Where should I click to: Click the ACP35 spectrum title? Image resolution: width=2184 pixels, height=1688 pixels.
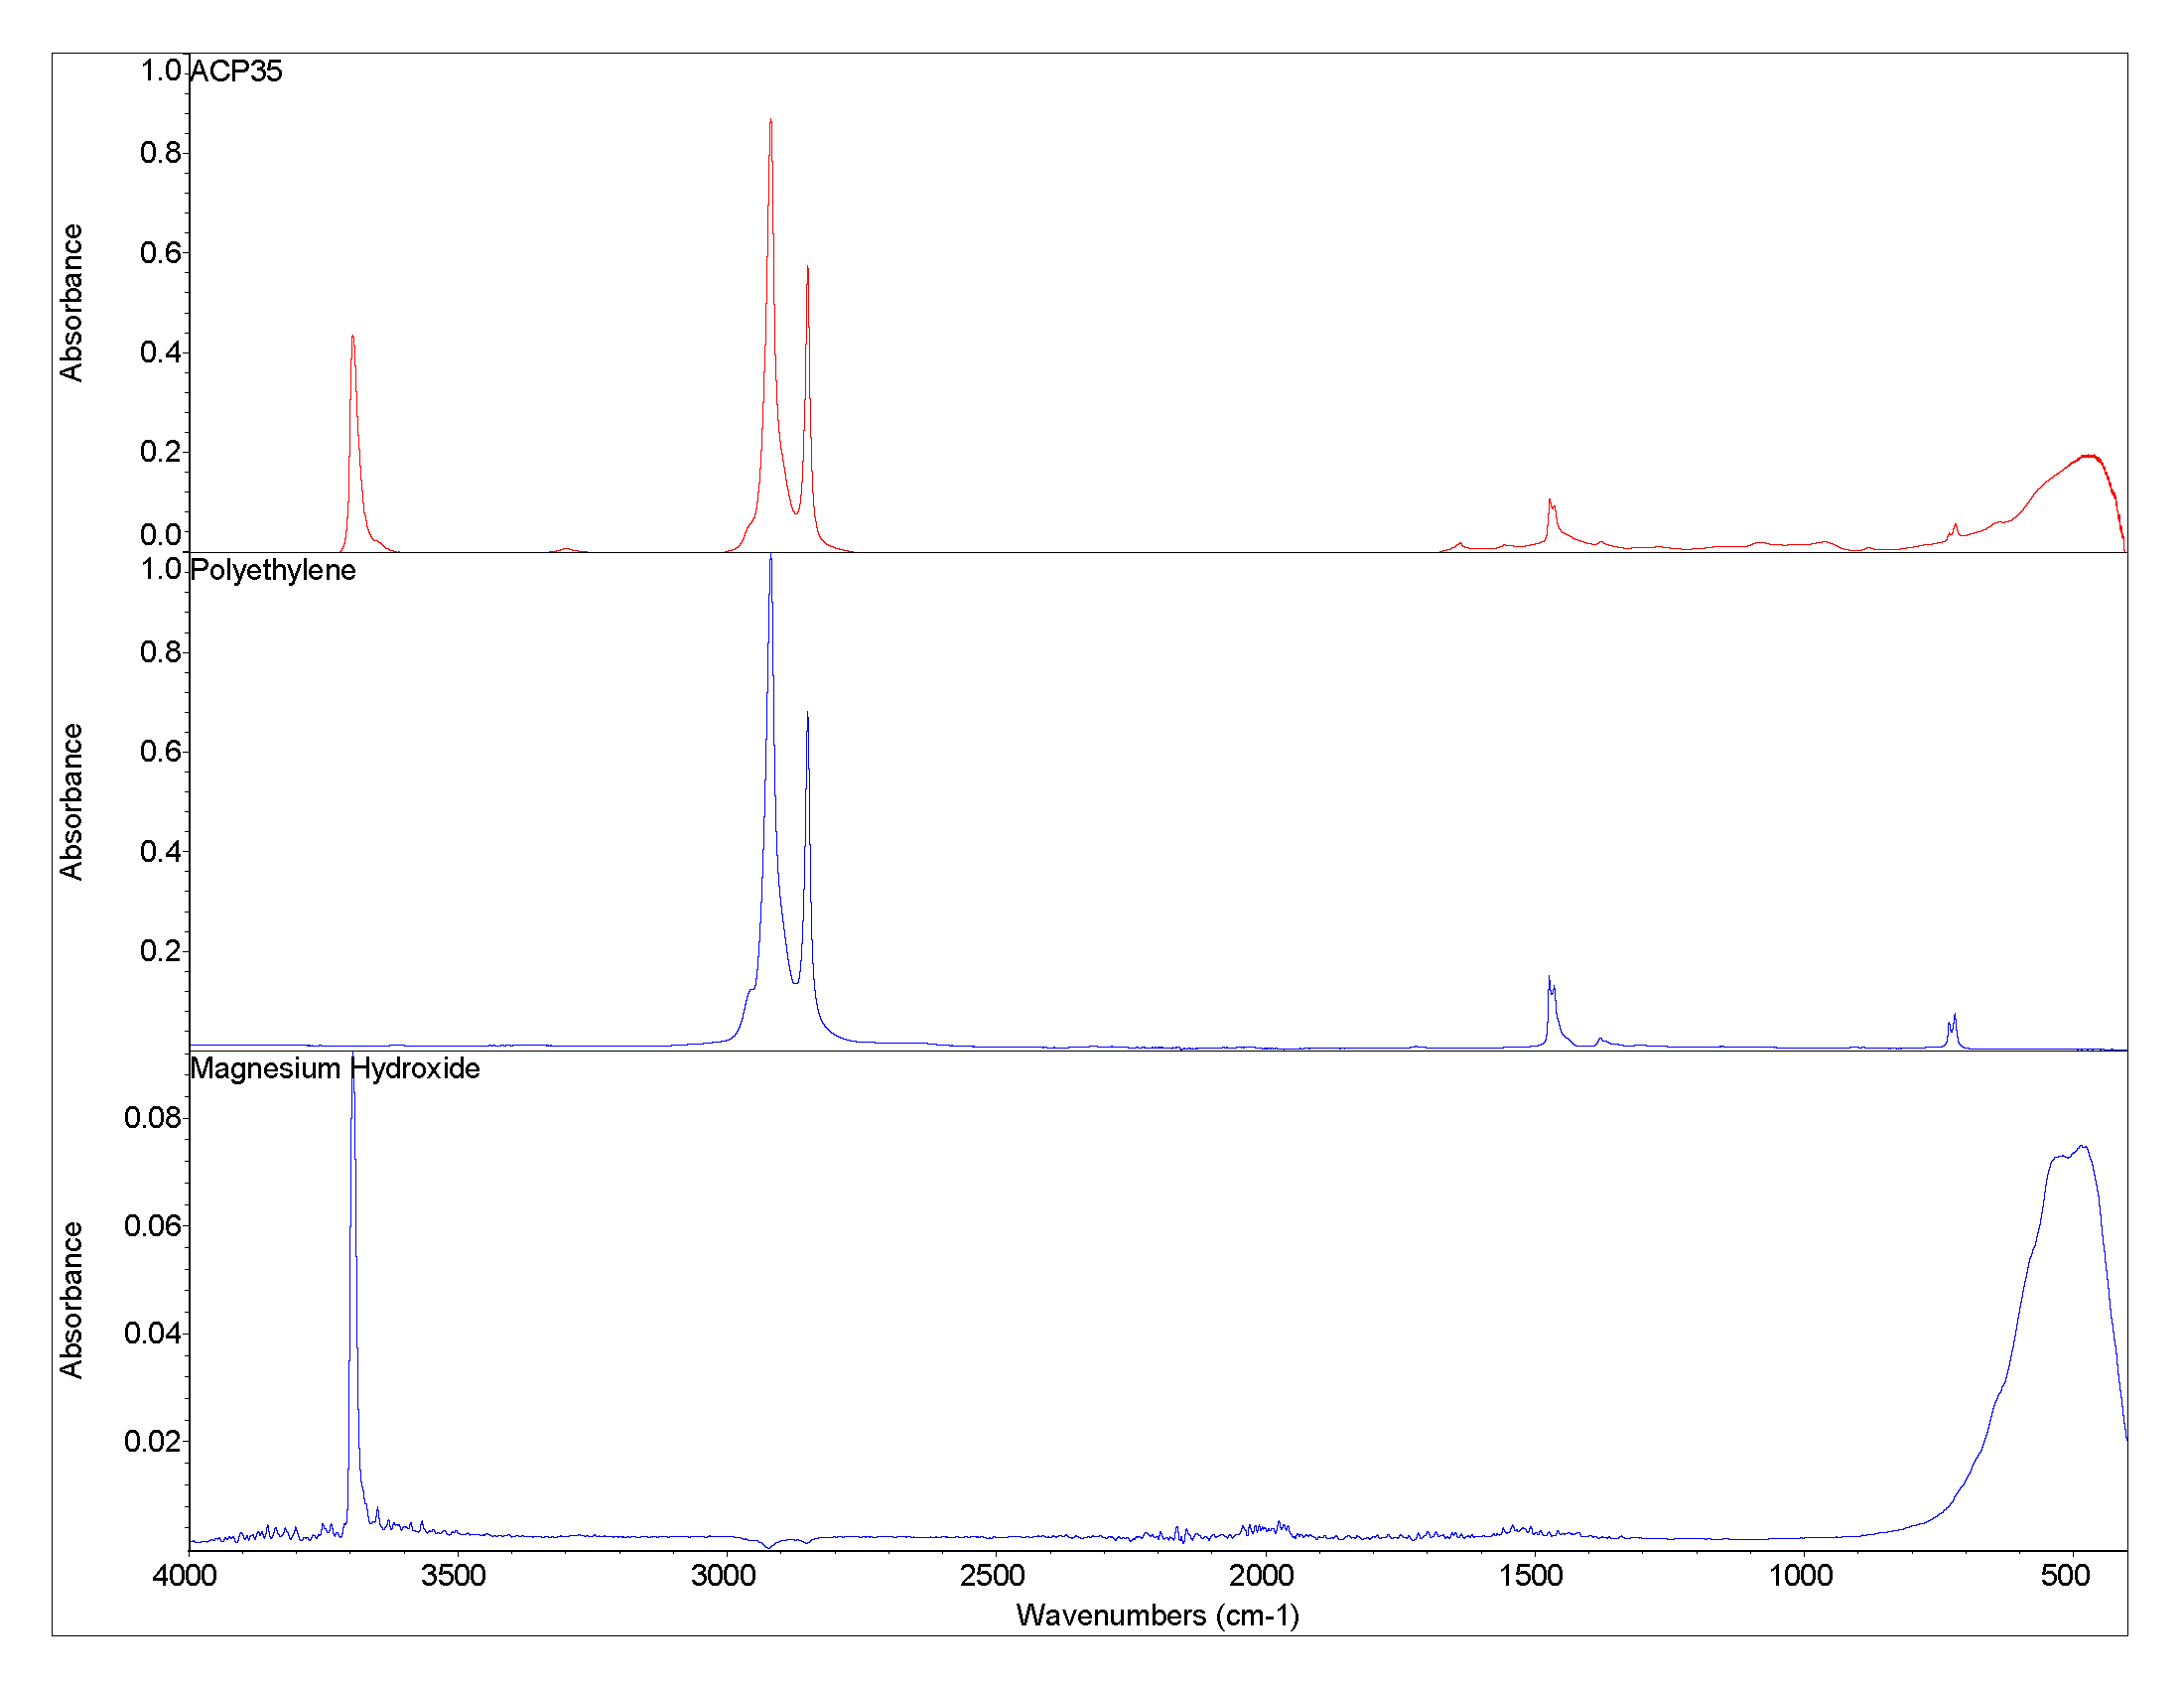coord(236,71)
